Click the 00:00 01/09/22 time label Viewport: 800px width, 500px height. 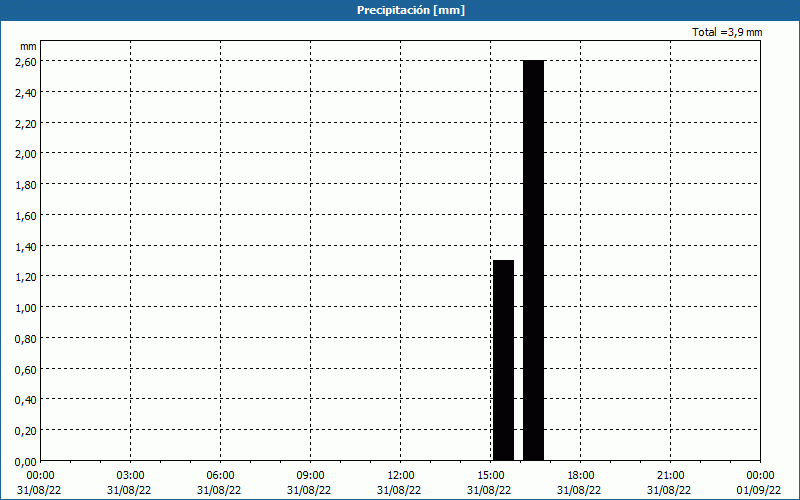[759, 483]
